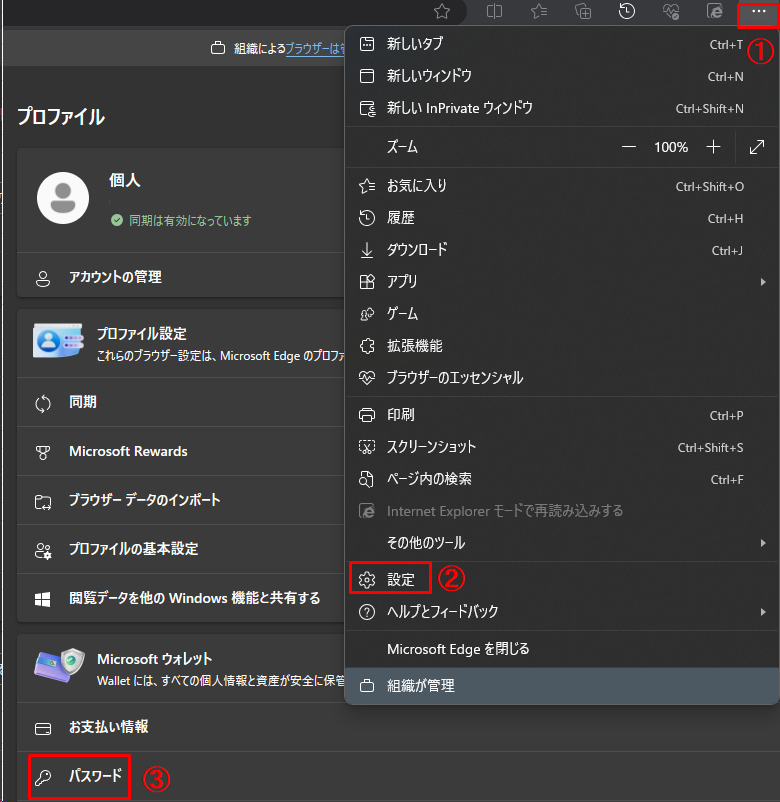Open Browser Essentials heart icon in toolbar

point(671,12)
